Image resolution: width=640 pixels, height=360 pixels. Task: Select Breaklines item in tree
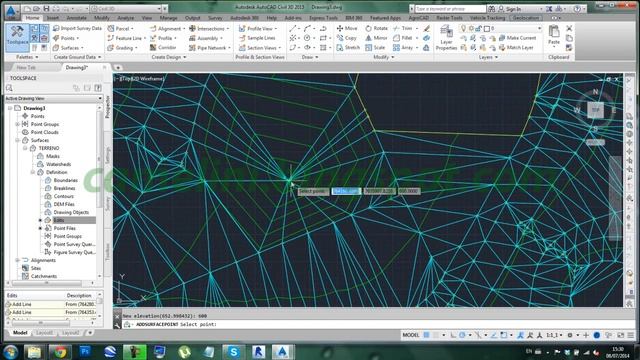(x=64, y=188)
